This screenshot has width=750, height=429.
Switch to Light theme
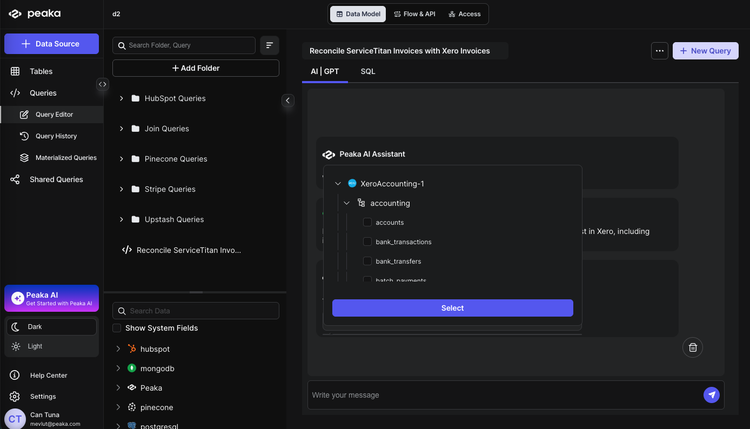(x=52, y=346)
